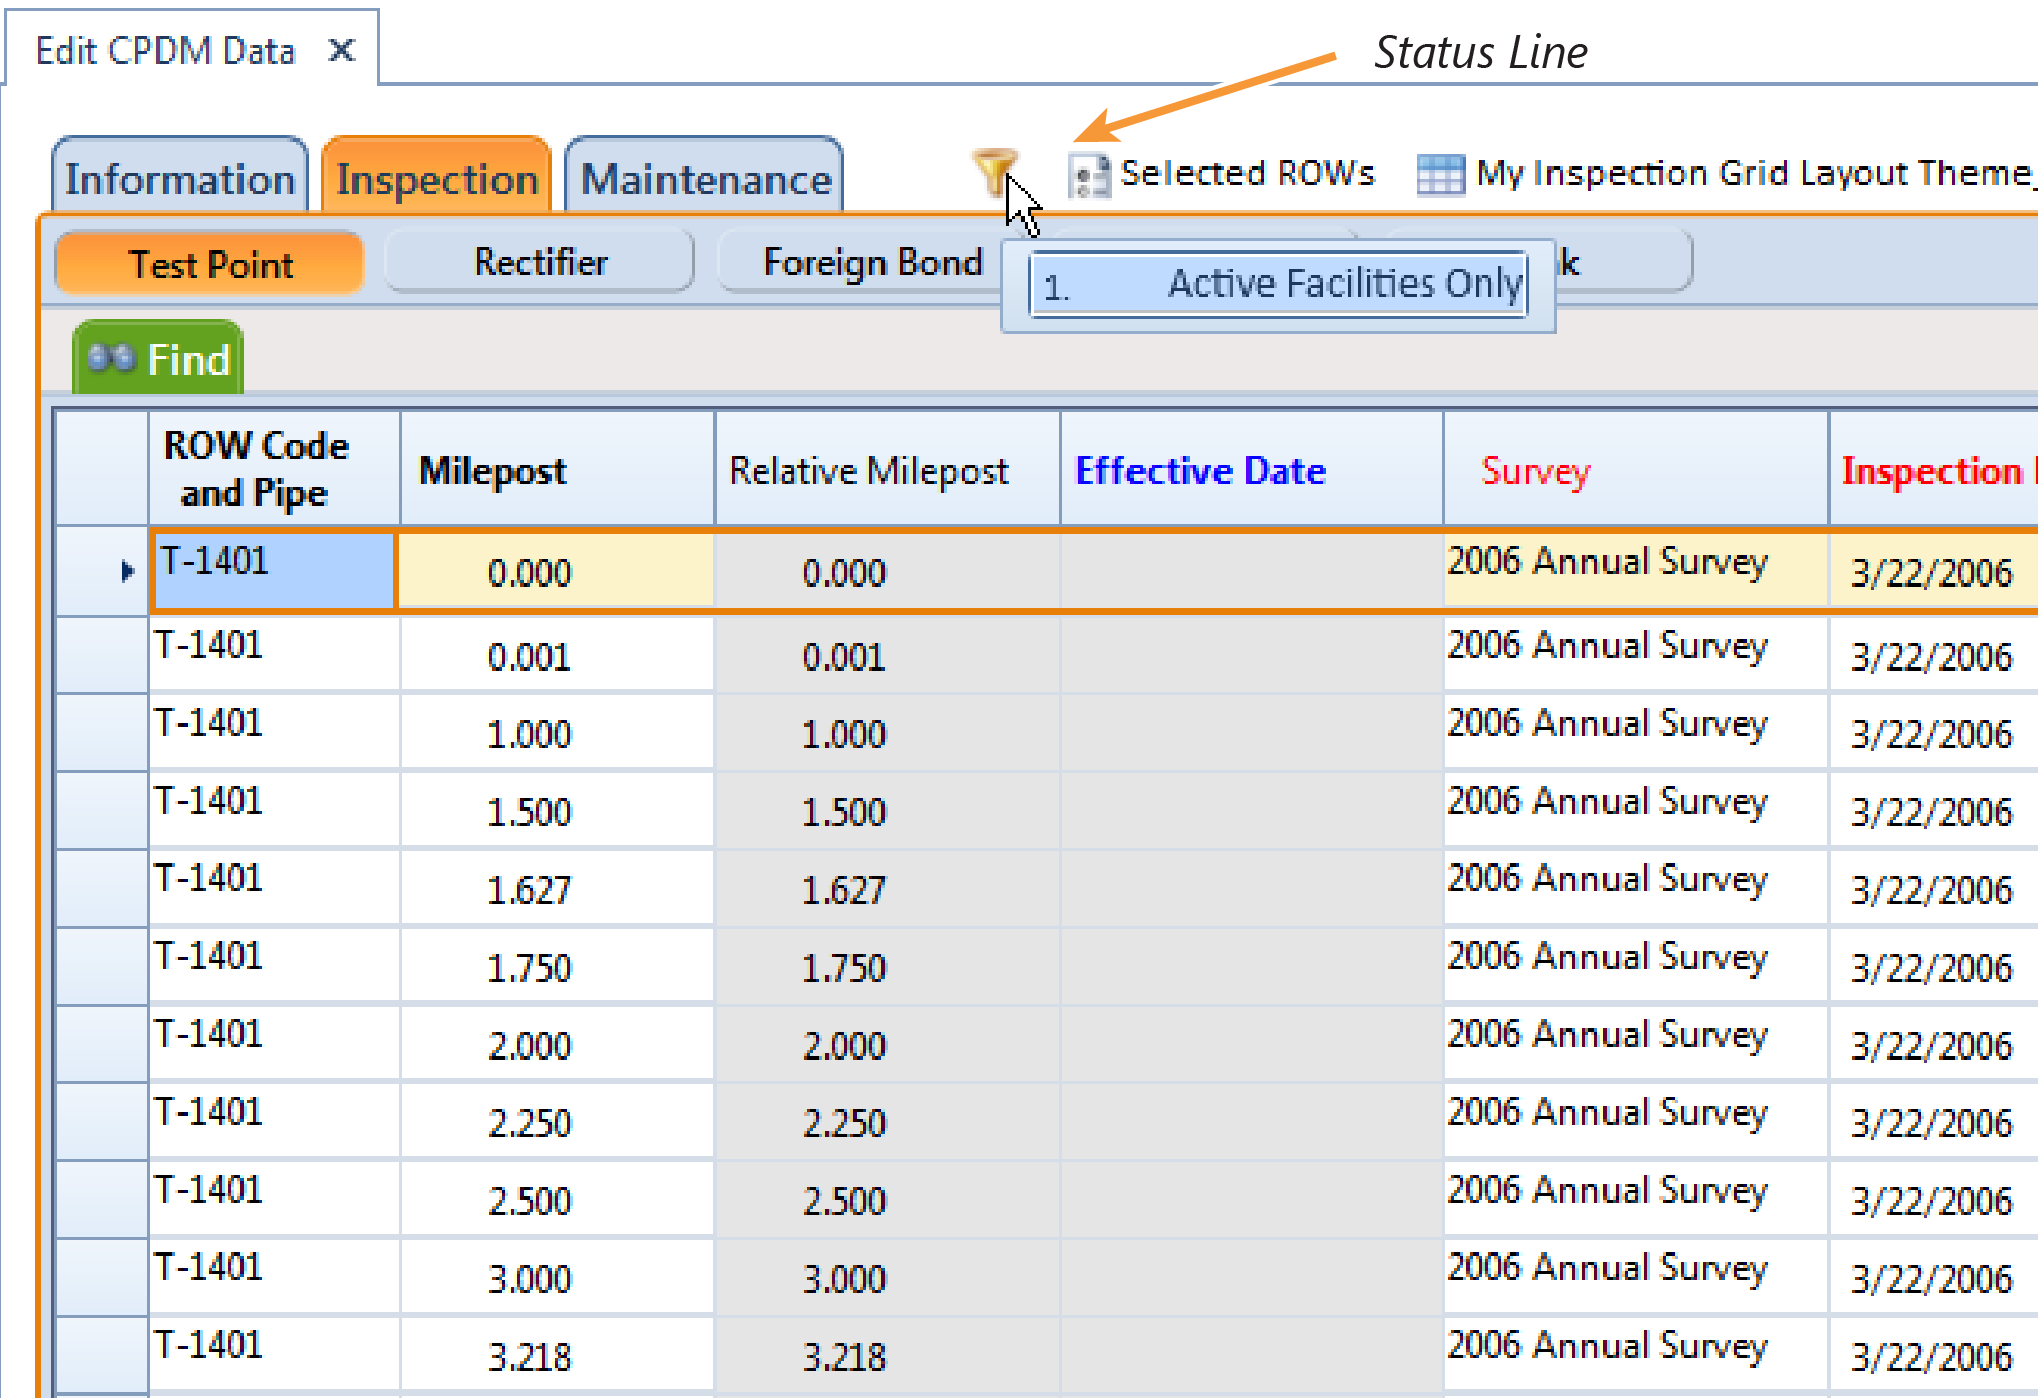
Task: Click the Inspection date column header
Action: (x=1935, y=470)
